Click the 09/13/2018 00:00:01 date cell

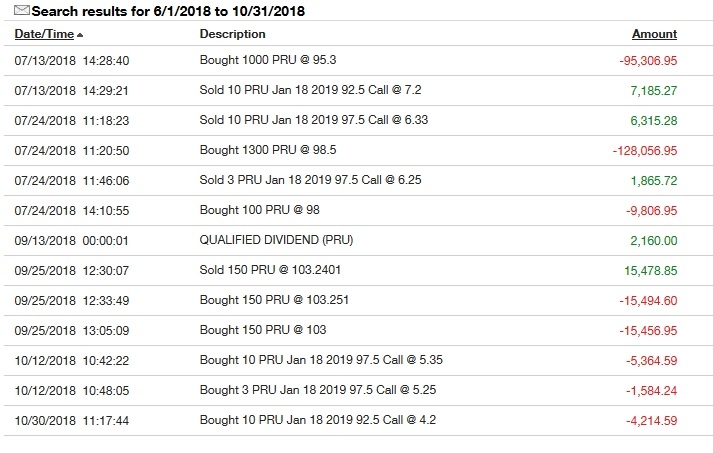[71, 241]
